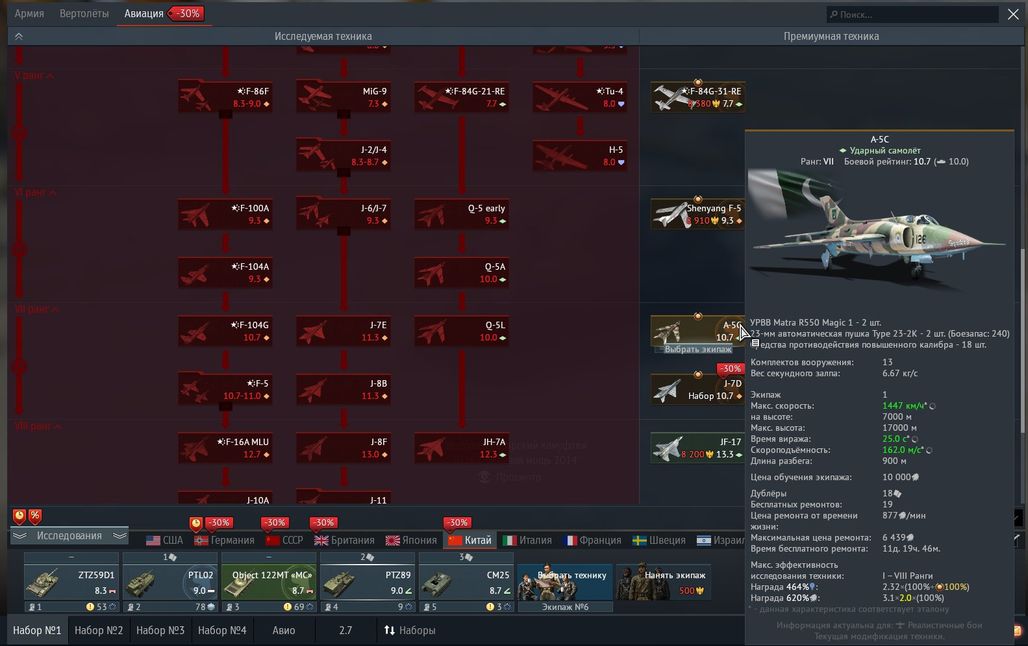Select the Tu-4 bomber card
Image resolution: width=1028 pixels, height=646 pixels.
580,96
